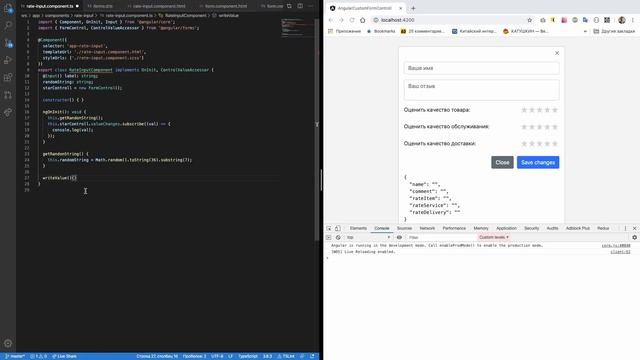Image resolution: width=640 pixels, height=360 pixels.
Task: Open the console context 'top' dropdown
Action: coord(369,237)
